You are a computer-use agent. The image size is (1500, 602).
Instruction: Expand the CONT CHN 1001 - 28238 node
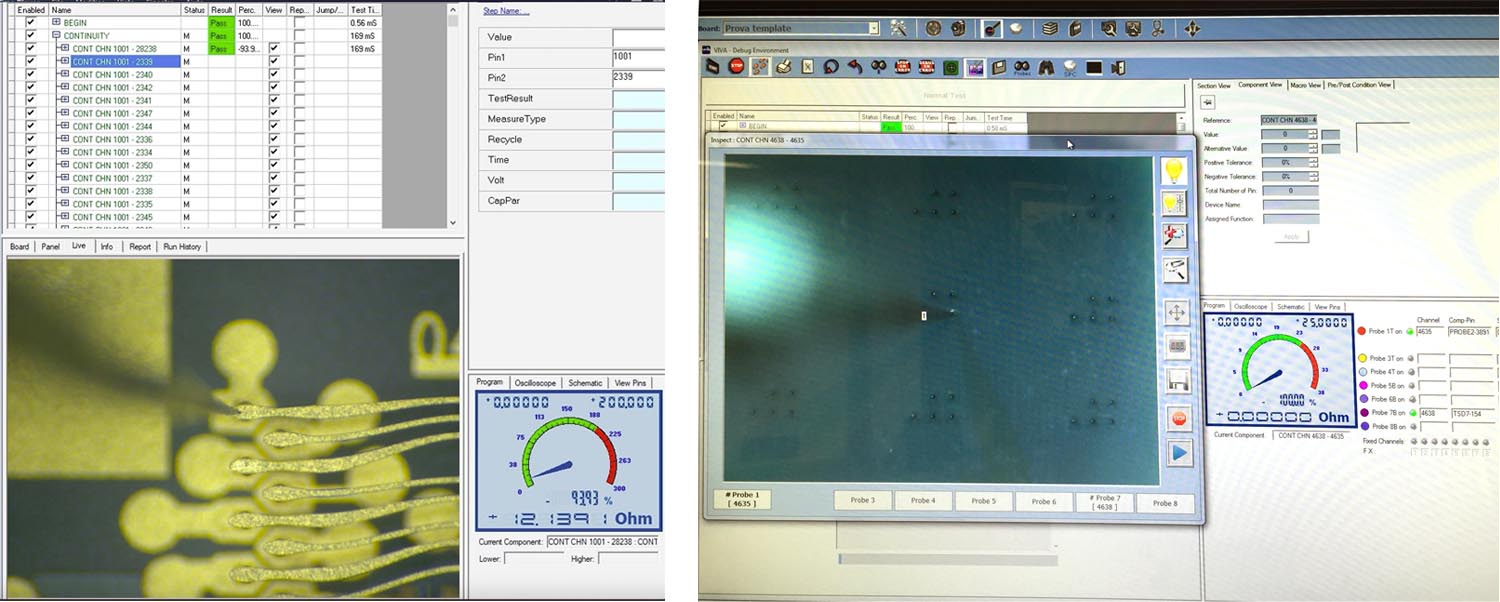coord(64,48)
